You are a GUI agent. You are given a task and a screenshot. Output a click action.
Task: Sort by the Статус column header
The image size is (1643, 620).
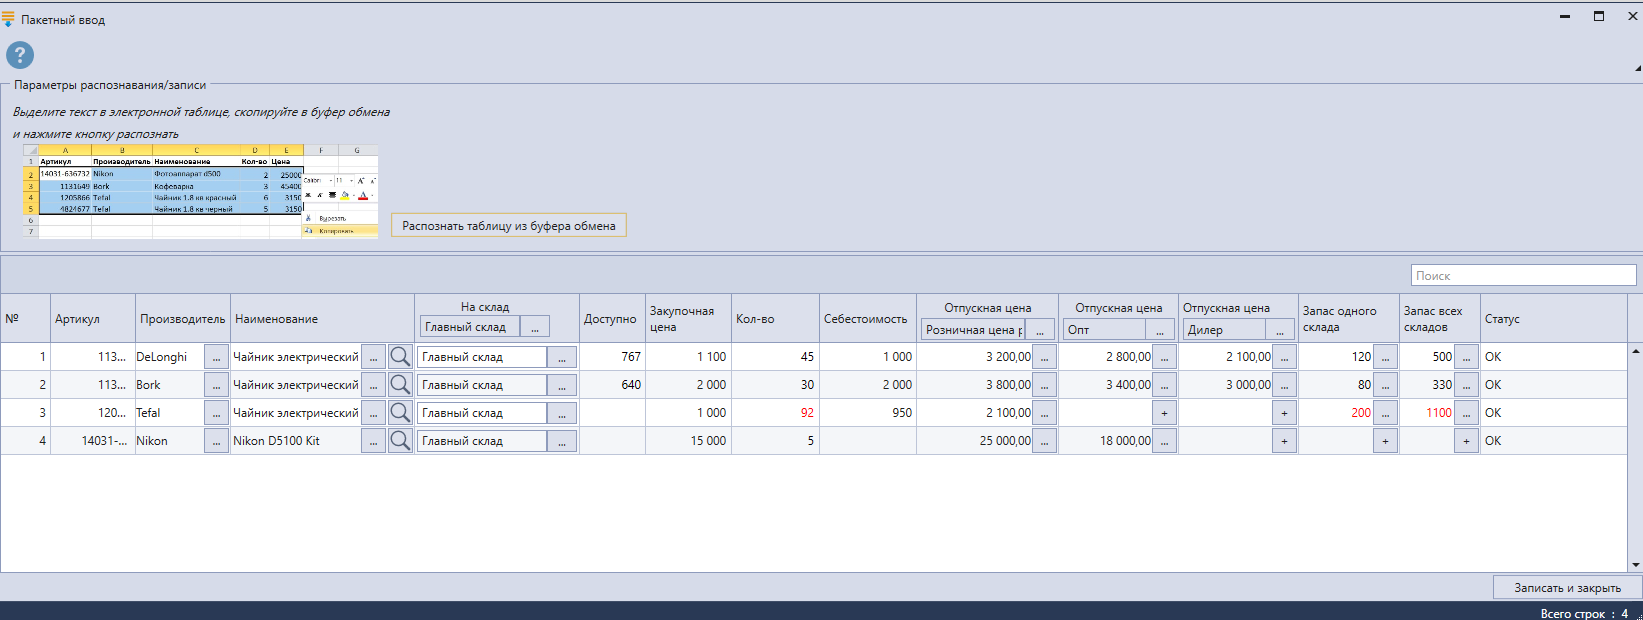coord(1553,319)
